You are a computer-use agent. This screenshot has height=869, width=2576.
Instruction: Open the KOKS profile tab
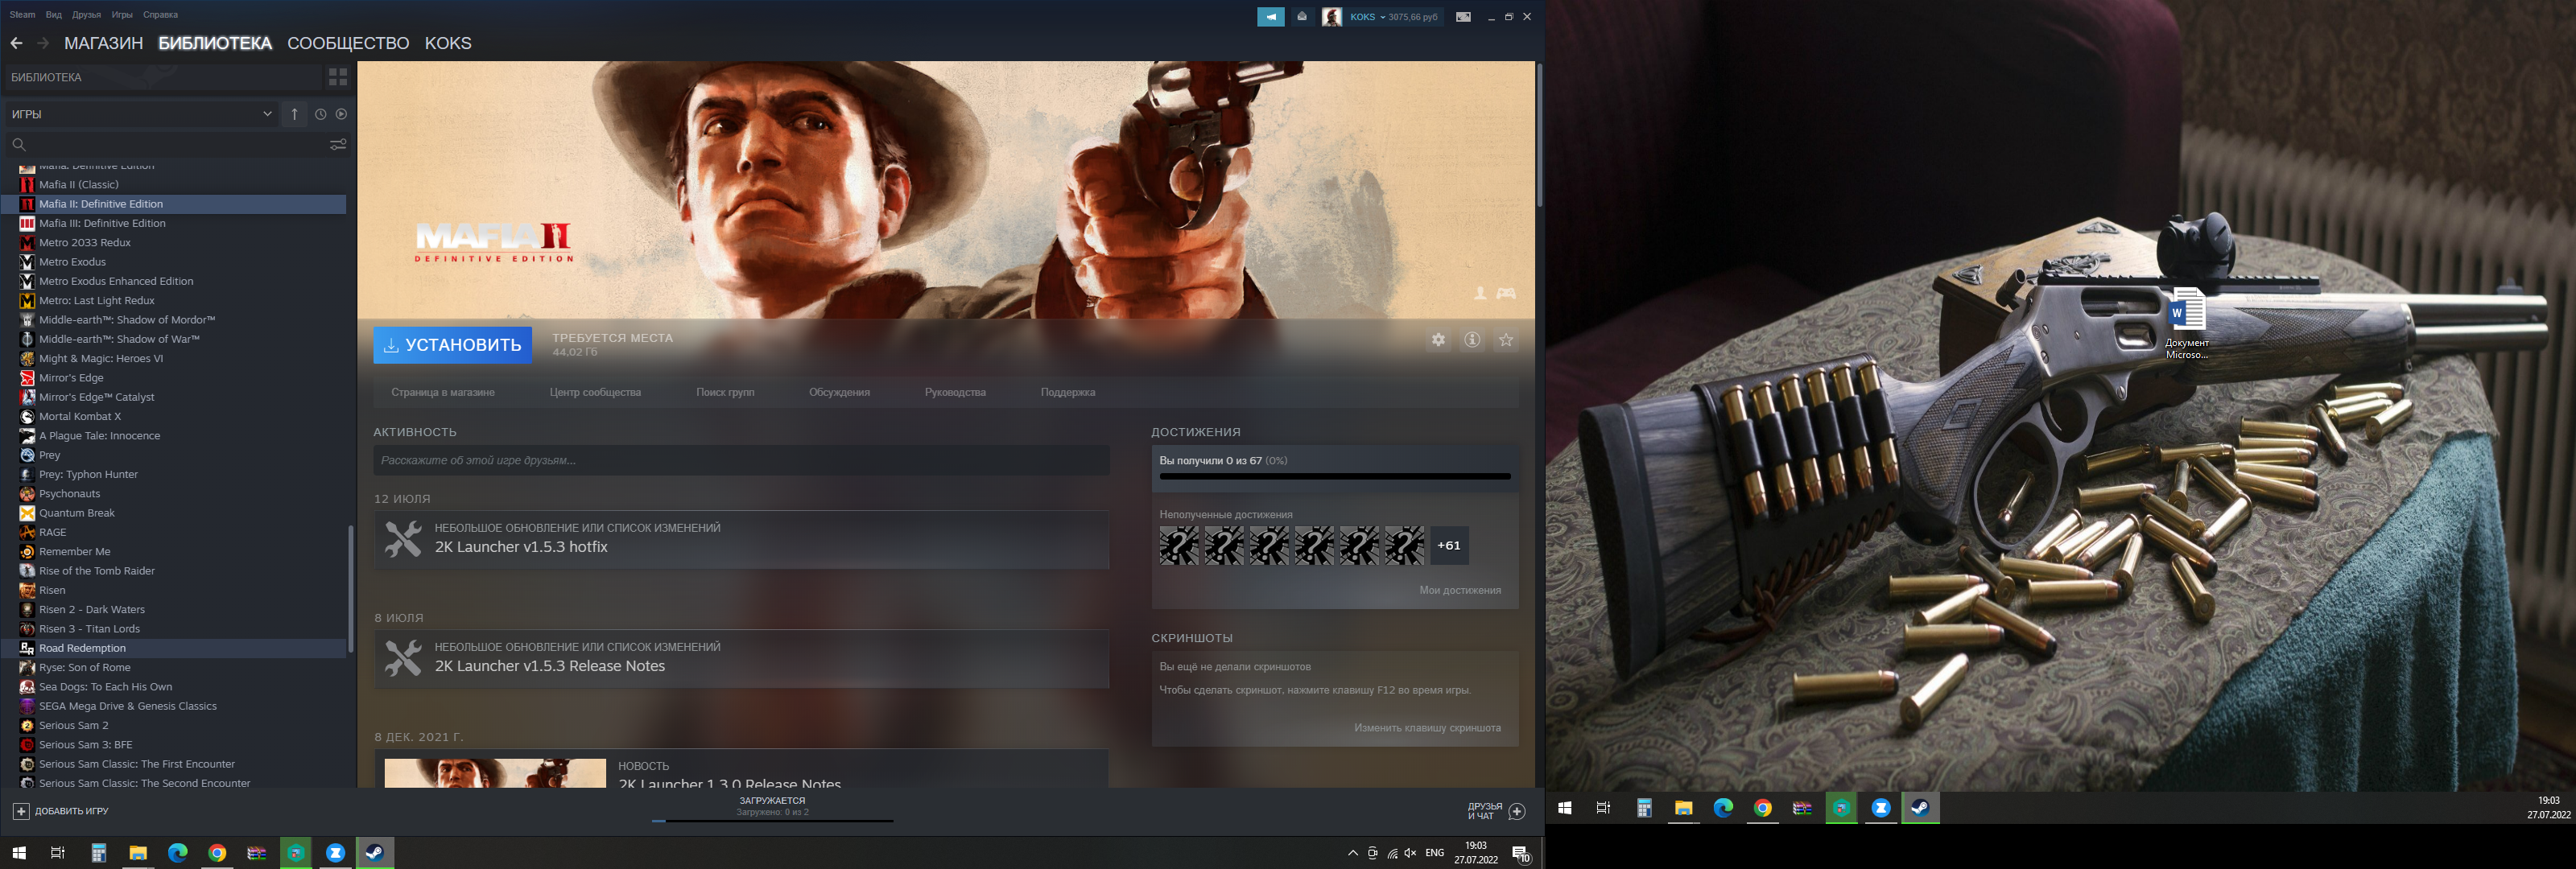448,43
